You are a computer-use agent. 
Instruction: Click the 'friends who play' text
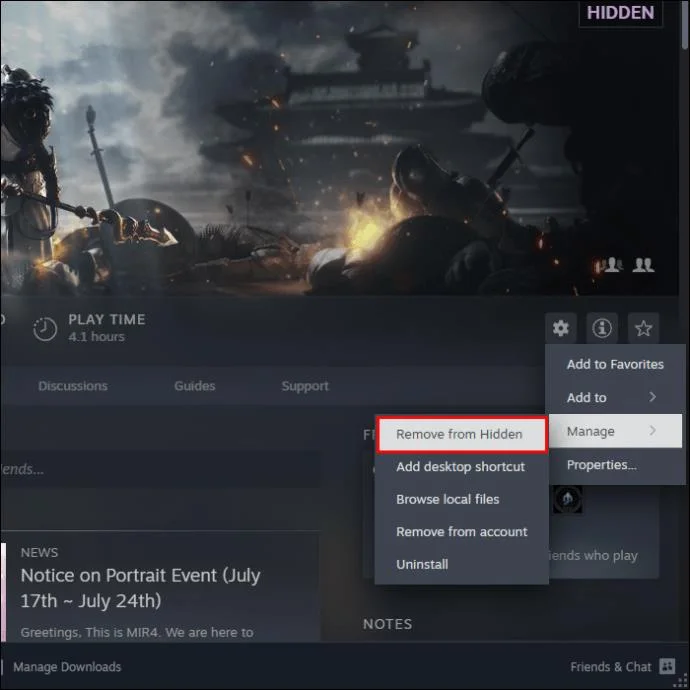(593, 556)
